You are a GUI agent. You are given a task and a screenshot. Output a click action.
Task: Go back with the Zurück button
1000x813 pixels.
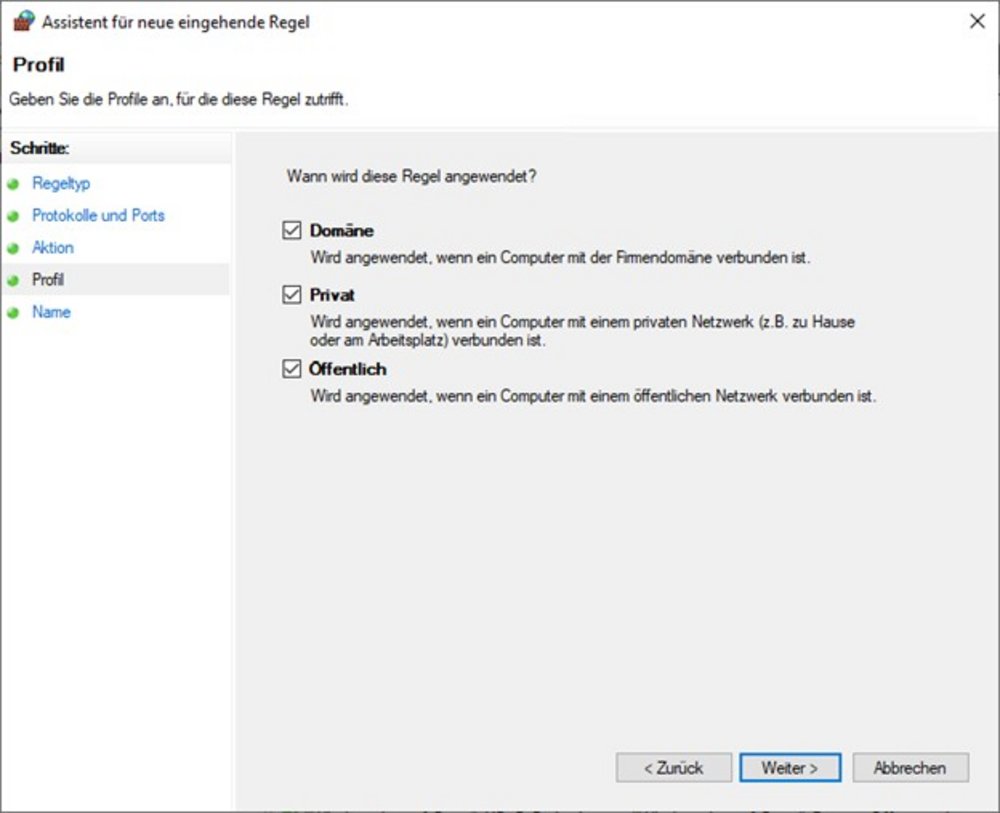coord(673,768)
